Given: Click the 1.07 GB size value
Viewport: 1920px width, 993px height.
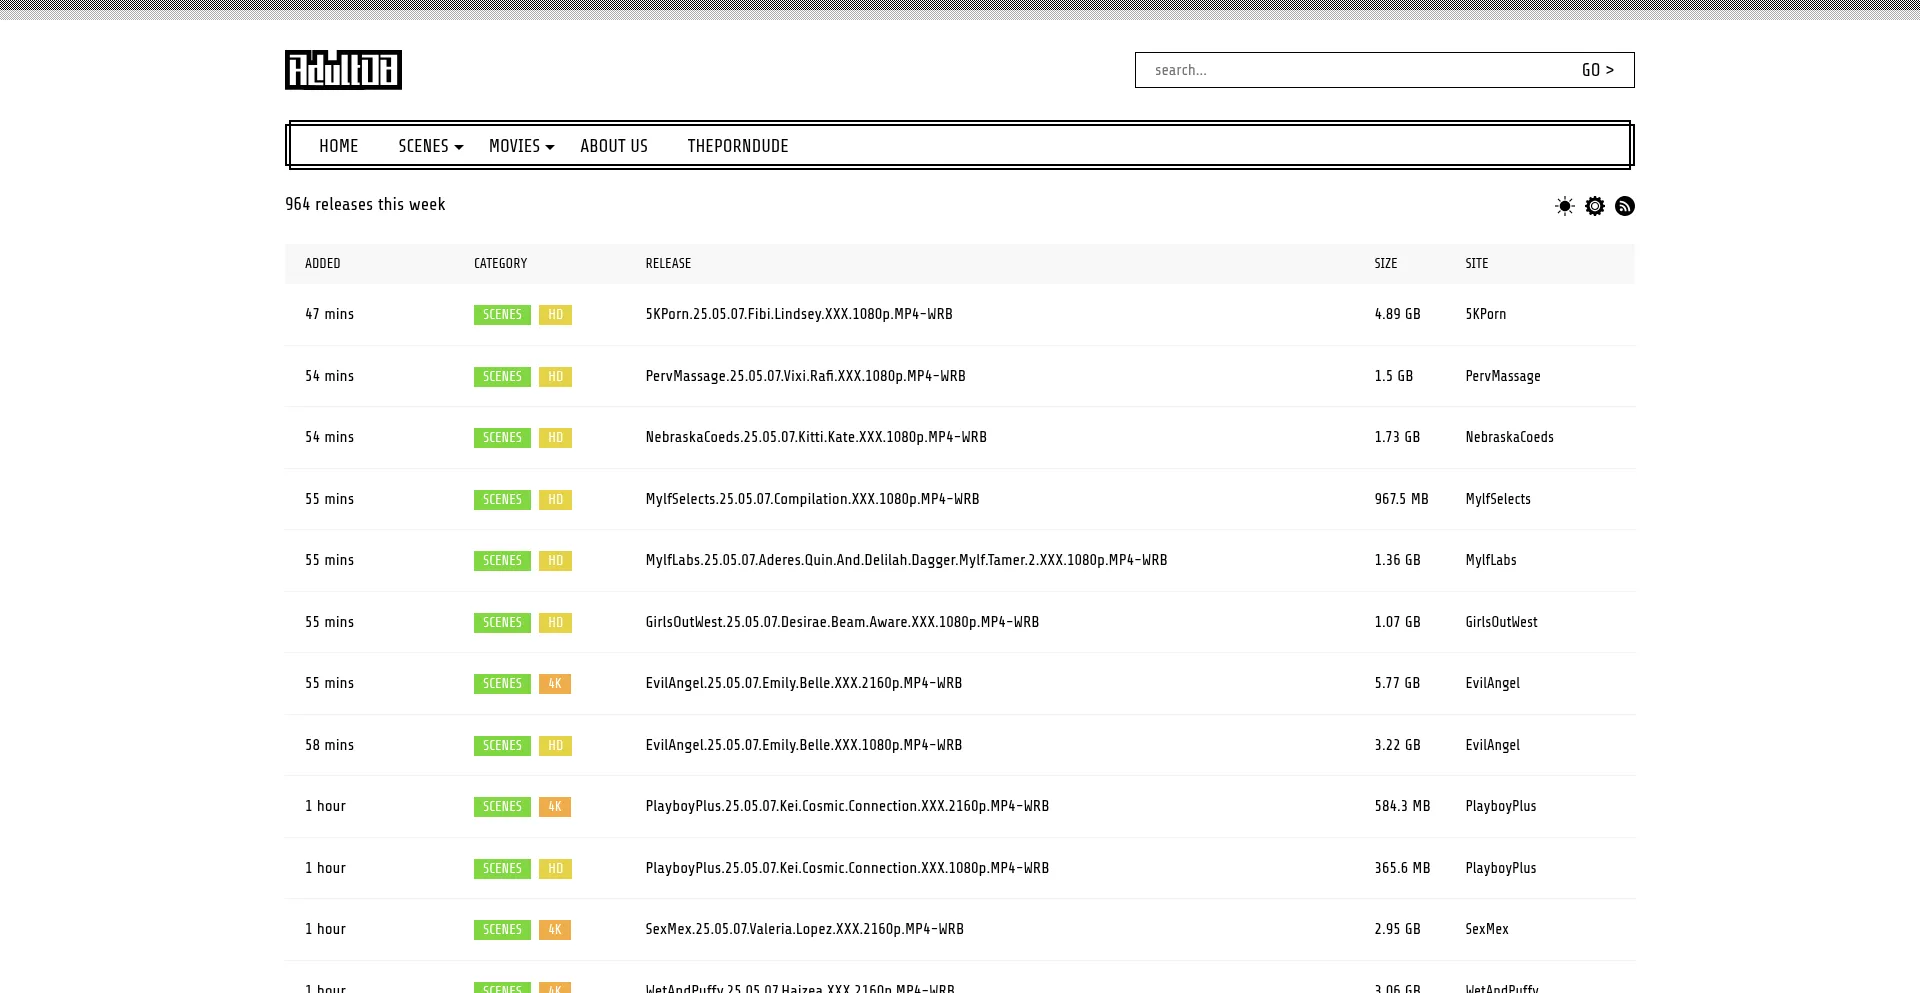Looking at the screenshot, I should (x=1397, y=622).
